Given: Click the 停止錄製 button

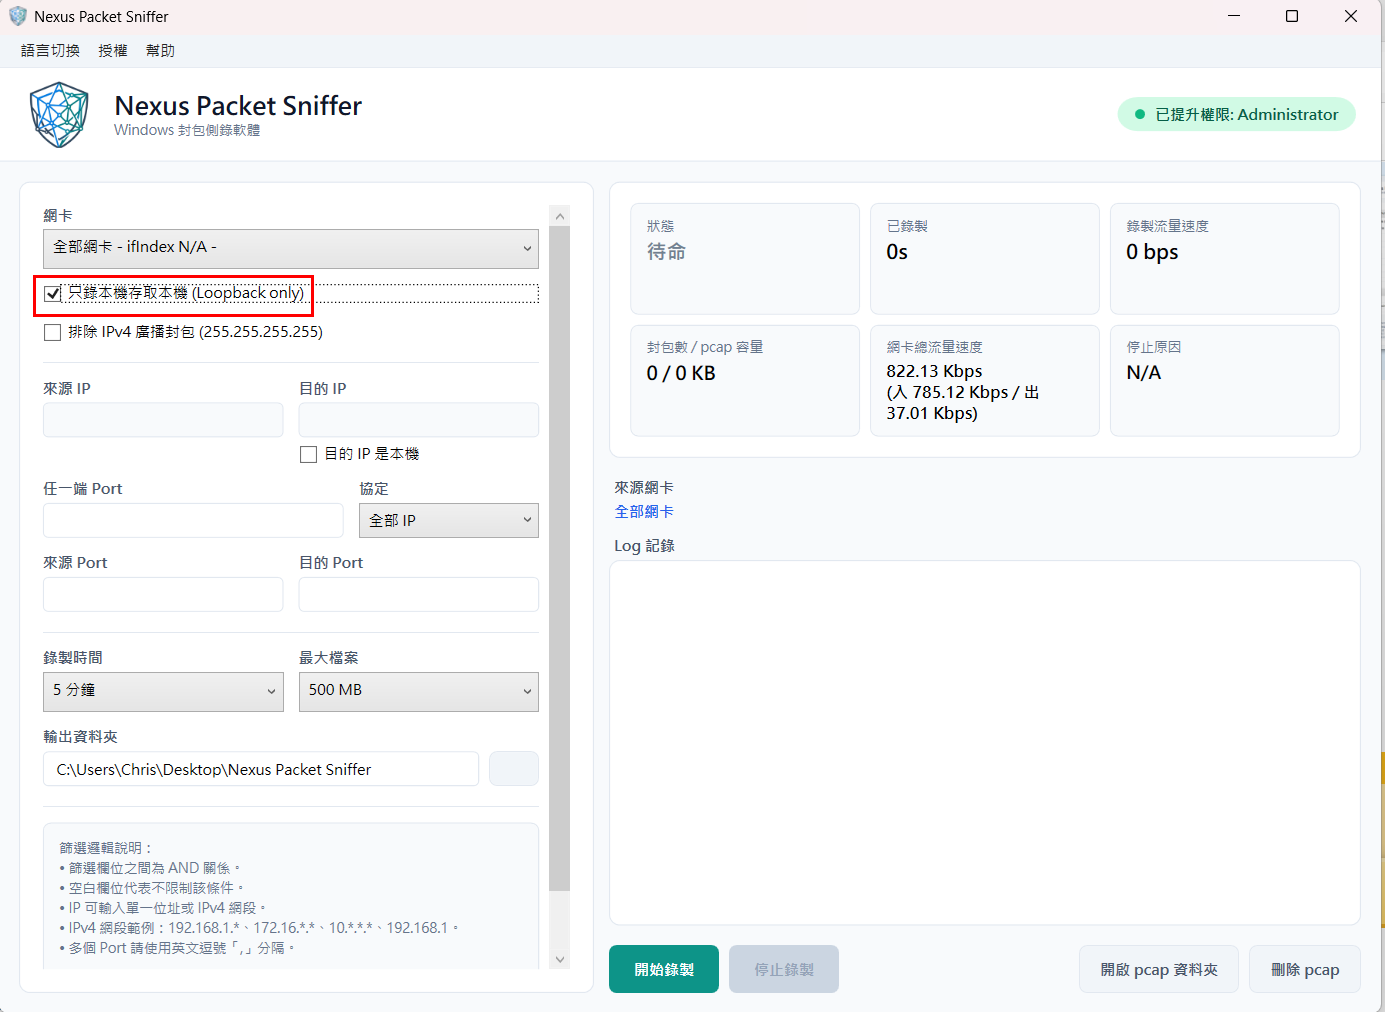Looking at the screenshot, I should 784,969.
